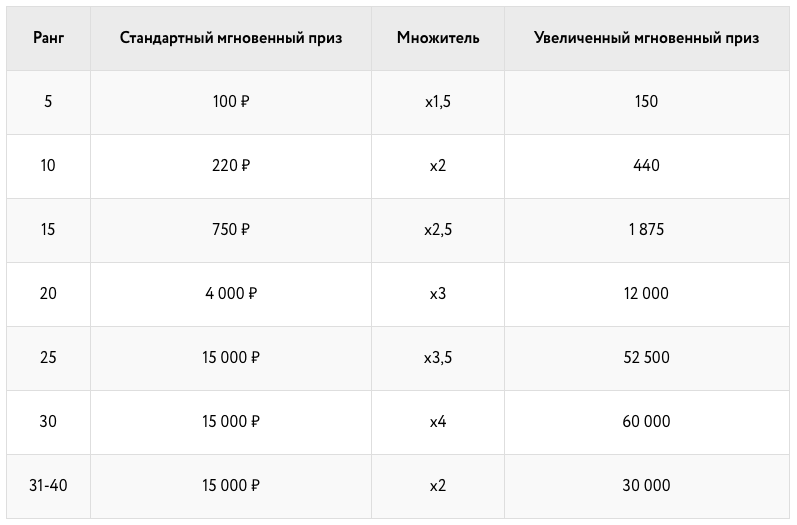Select the Стандартный мгновенный приз header
The image size is (797, 525).
click(231, 38)
